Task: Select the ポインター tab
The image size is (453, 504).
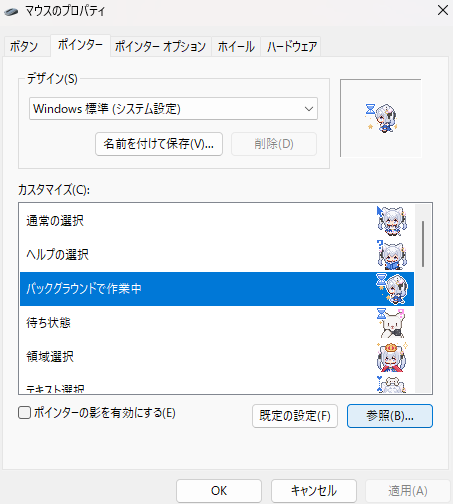Action: click(80, 45)
